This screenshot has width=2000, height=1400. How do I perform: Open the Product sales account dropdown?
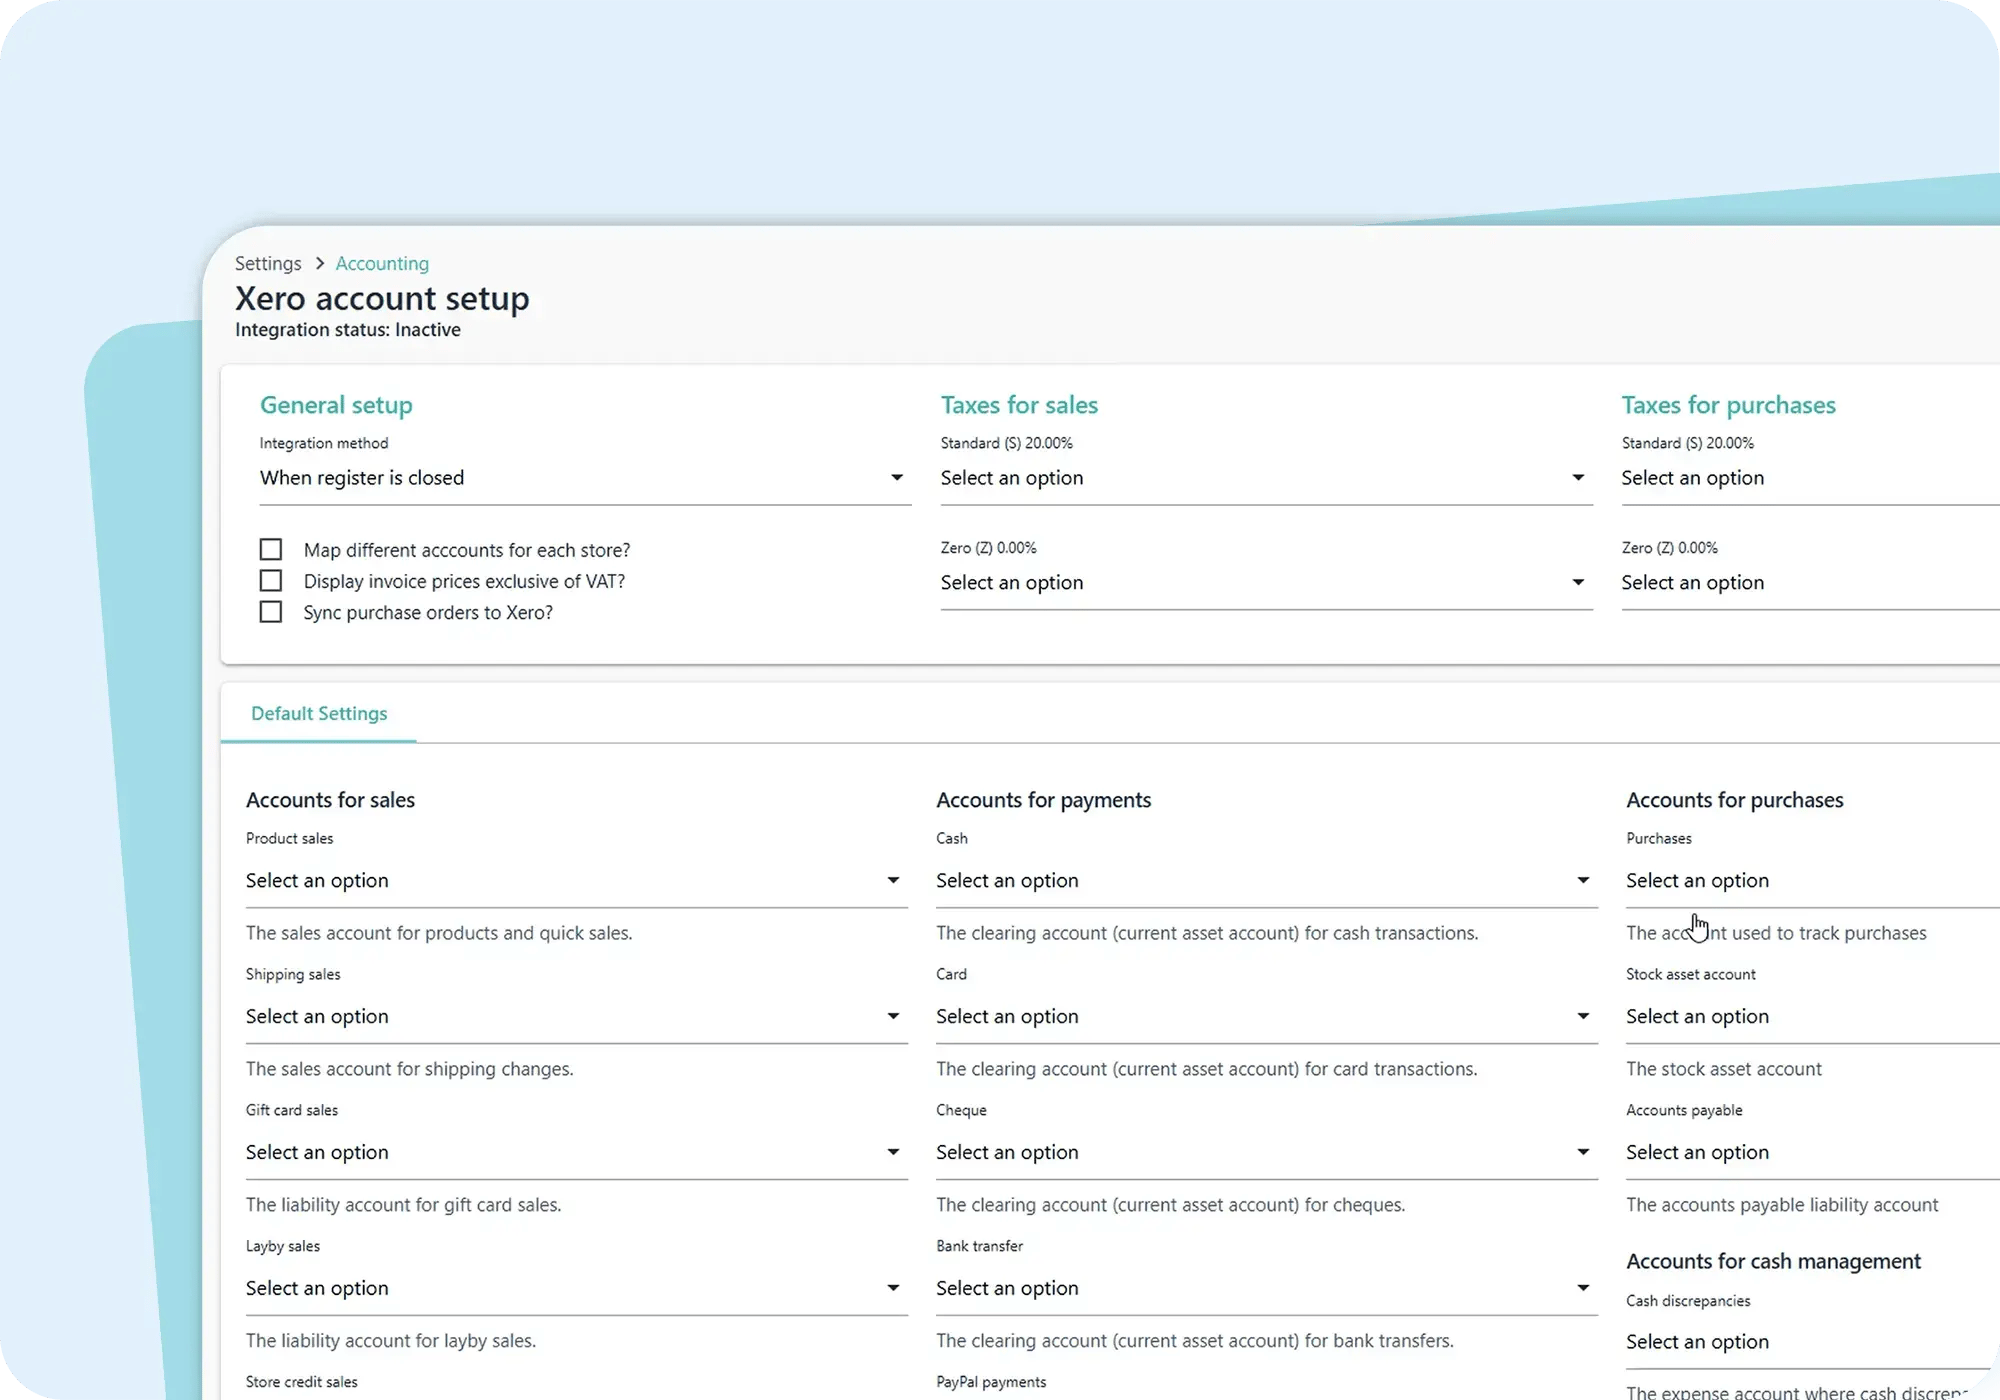coord(892,880)
